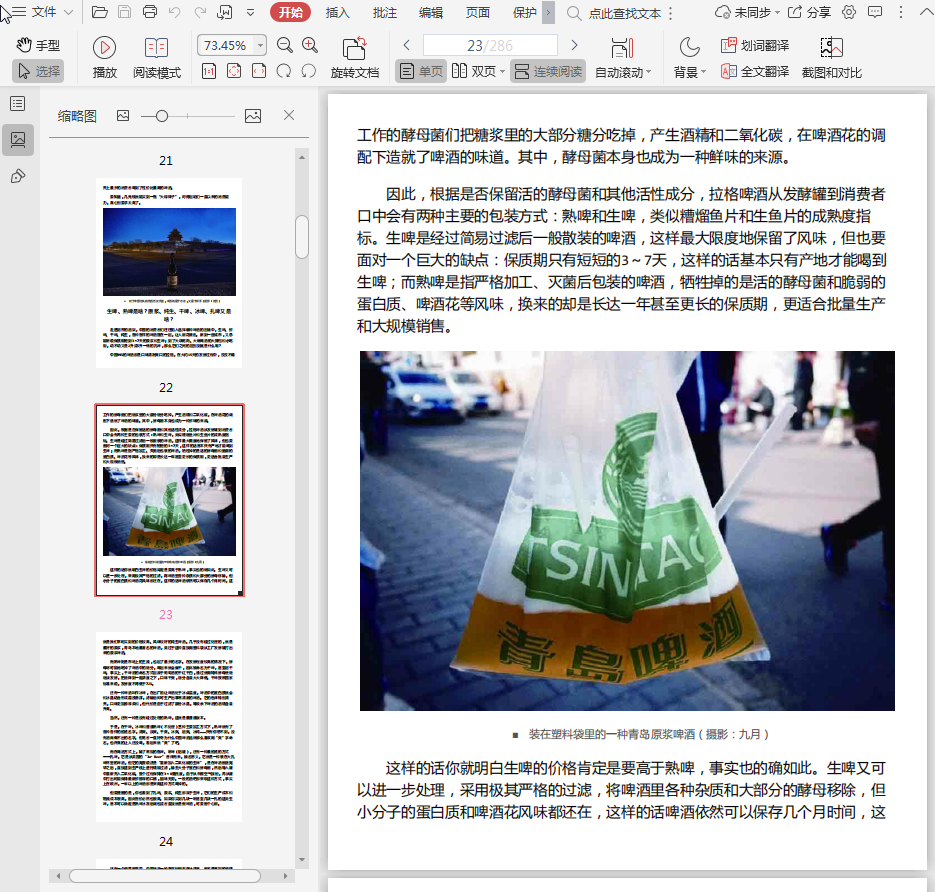This screenshot has width=935, height=892.
Task: Click thumbnail panel vertical scrollbar handle
Action: click(x=302, y=237)
